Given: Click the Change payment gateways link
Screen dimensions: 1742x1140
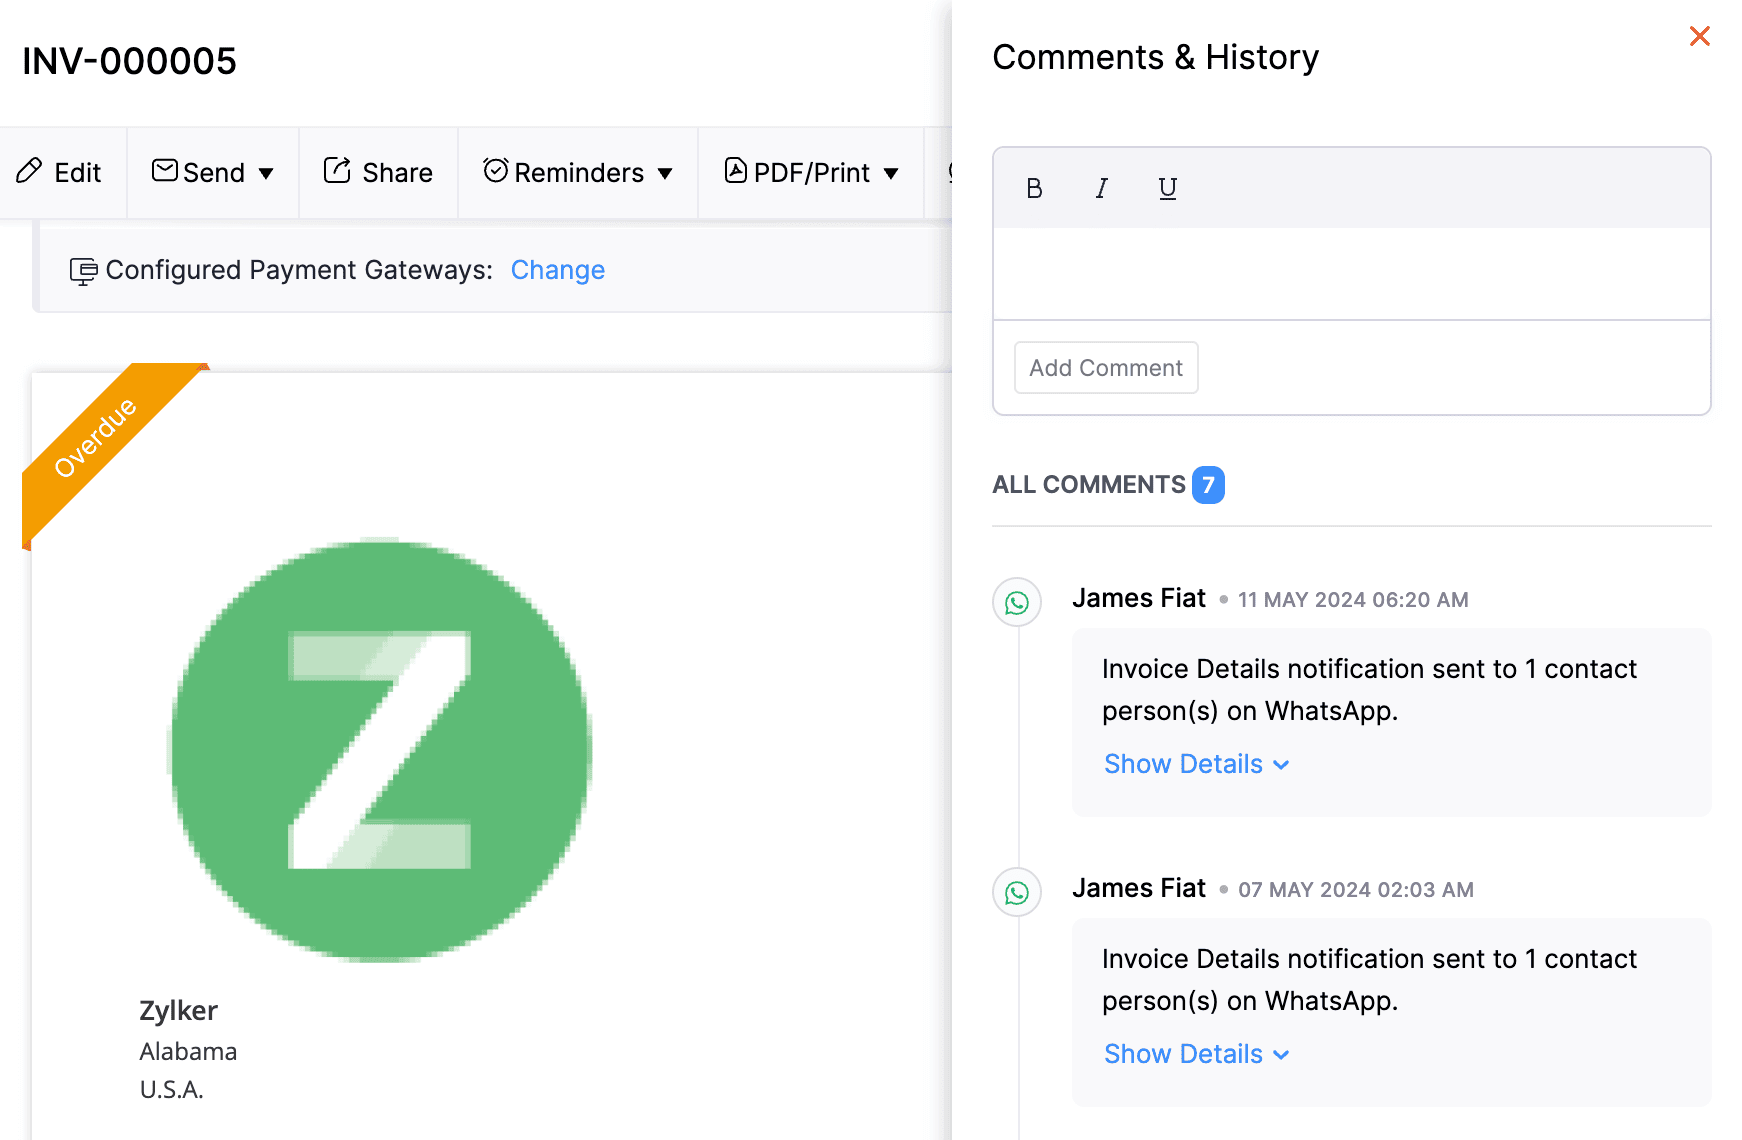Looking at the screenshot, I should 557,270.
